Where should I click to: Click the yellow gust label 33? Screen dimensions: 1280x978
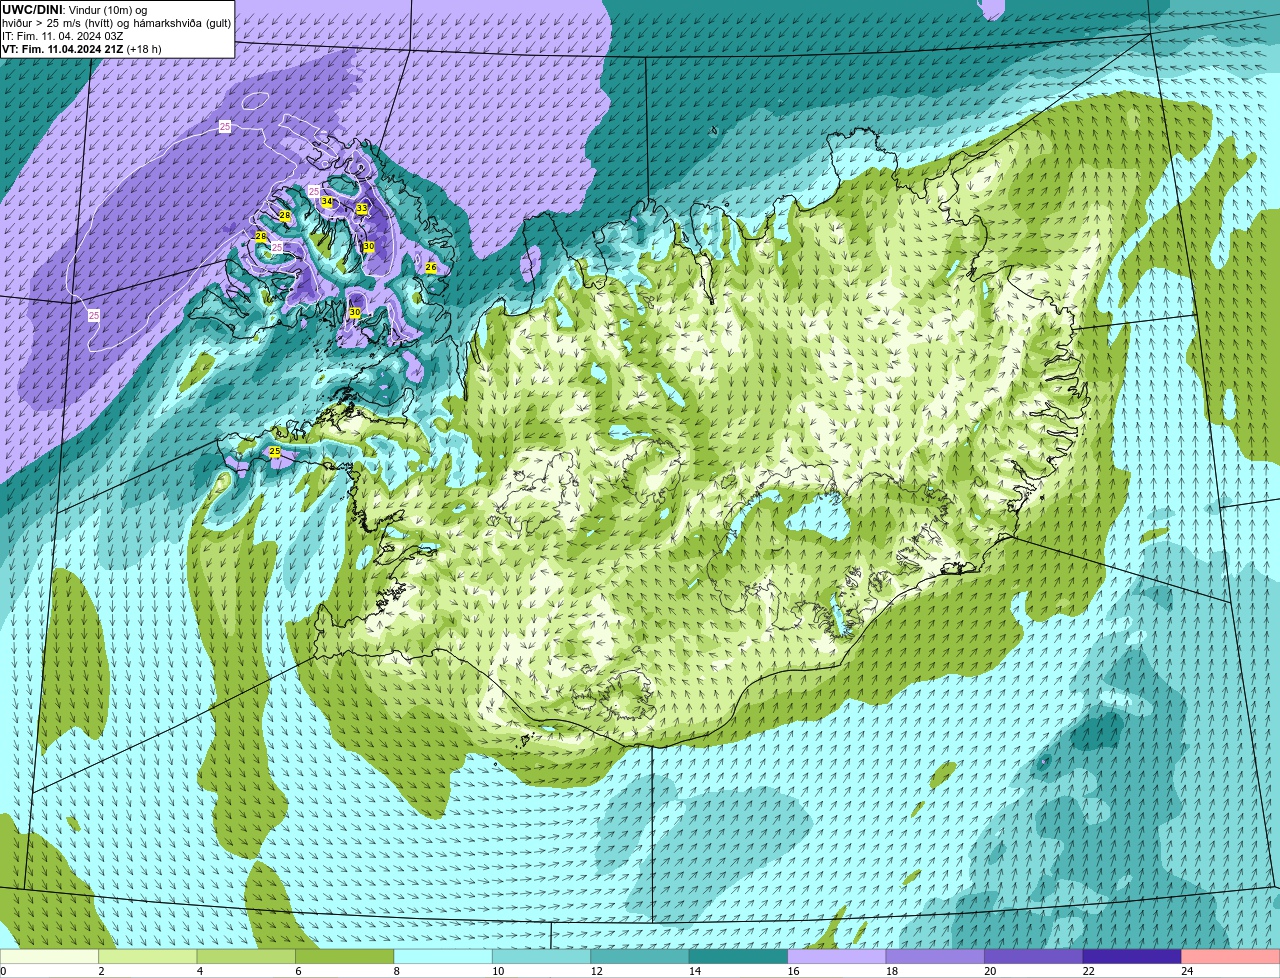click(x=362, y=208)
